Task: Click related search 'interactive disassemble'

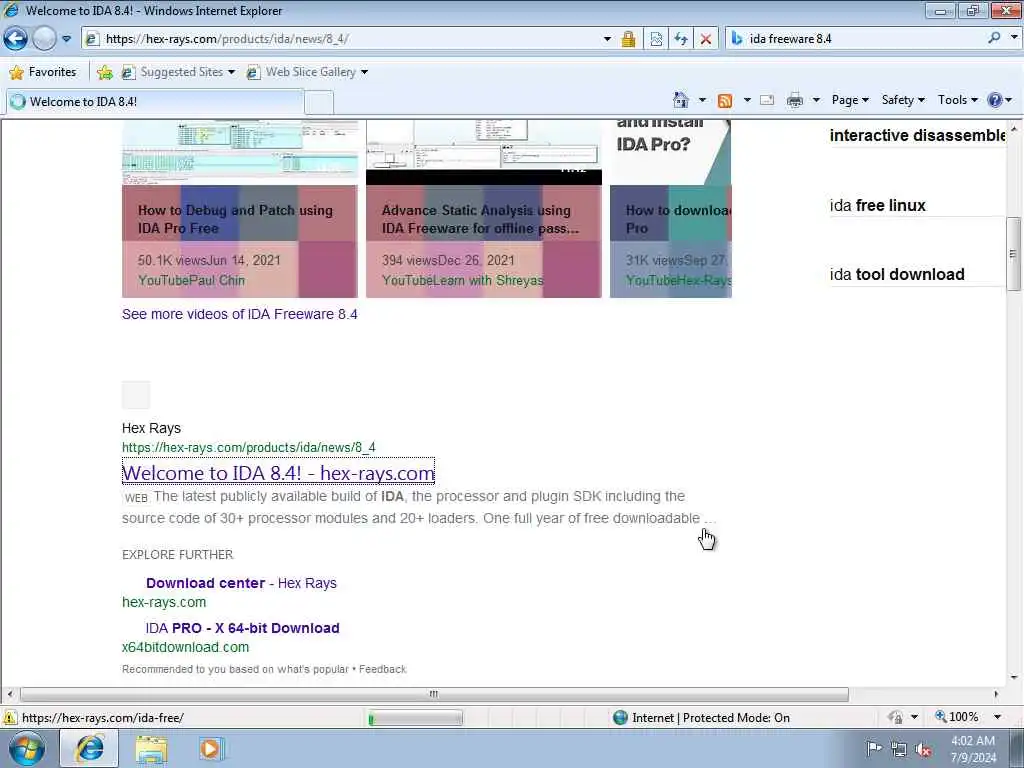Action: [x=918, y=135]
